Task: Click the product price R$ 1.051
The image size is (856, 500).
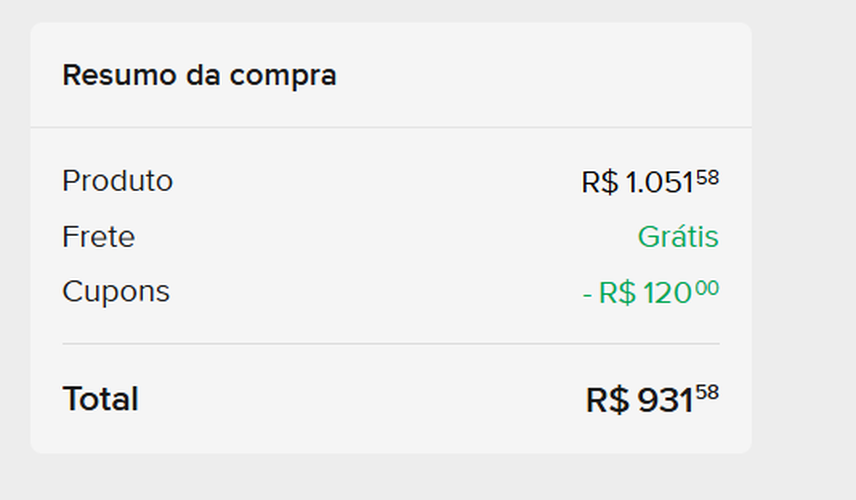Action: tap(638, 183)
